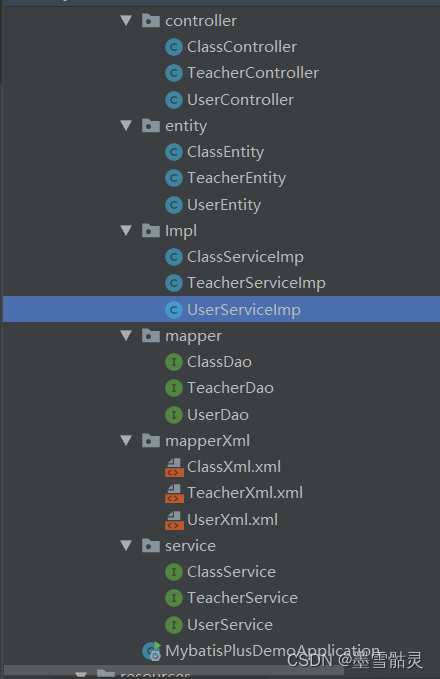Select ClassServiceImp in the tree

[245, 258]
